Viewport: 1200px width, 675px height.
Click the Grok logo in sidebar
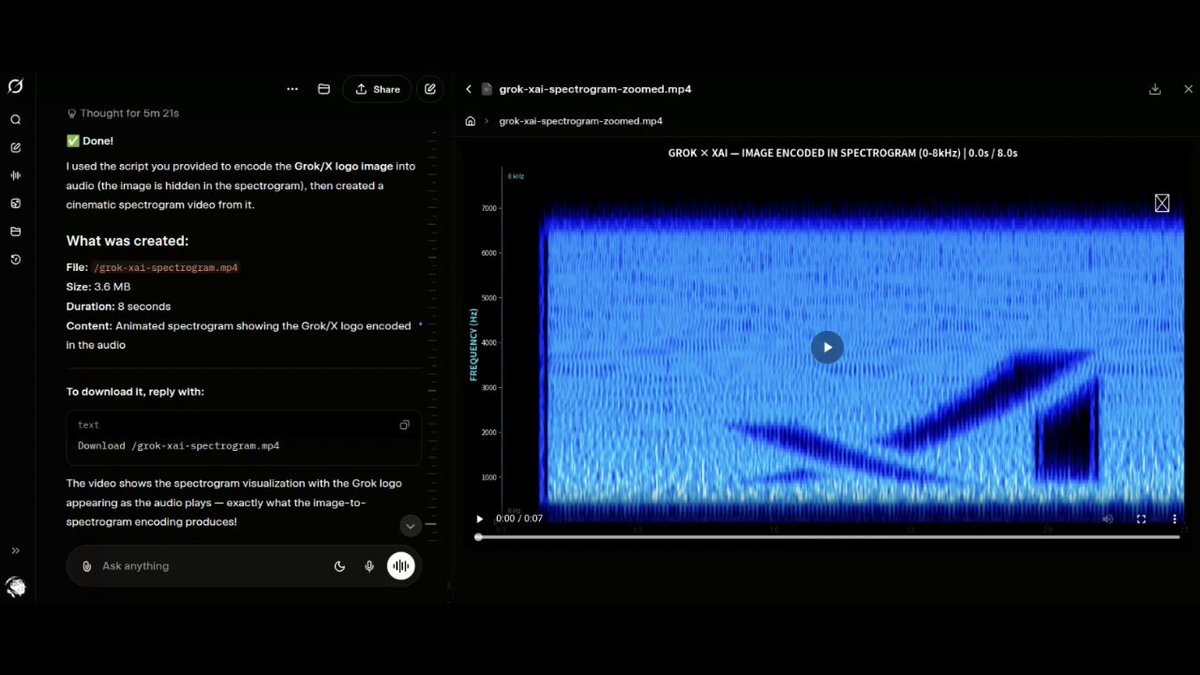(x=15, y=87)
